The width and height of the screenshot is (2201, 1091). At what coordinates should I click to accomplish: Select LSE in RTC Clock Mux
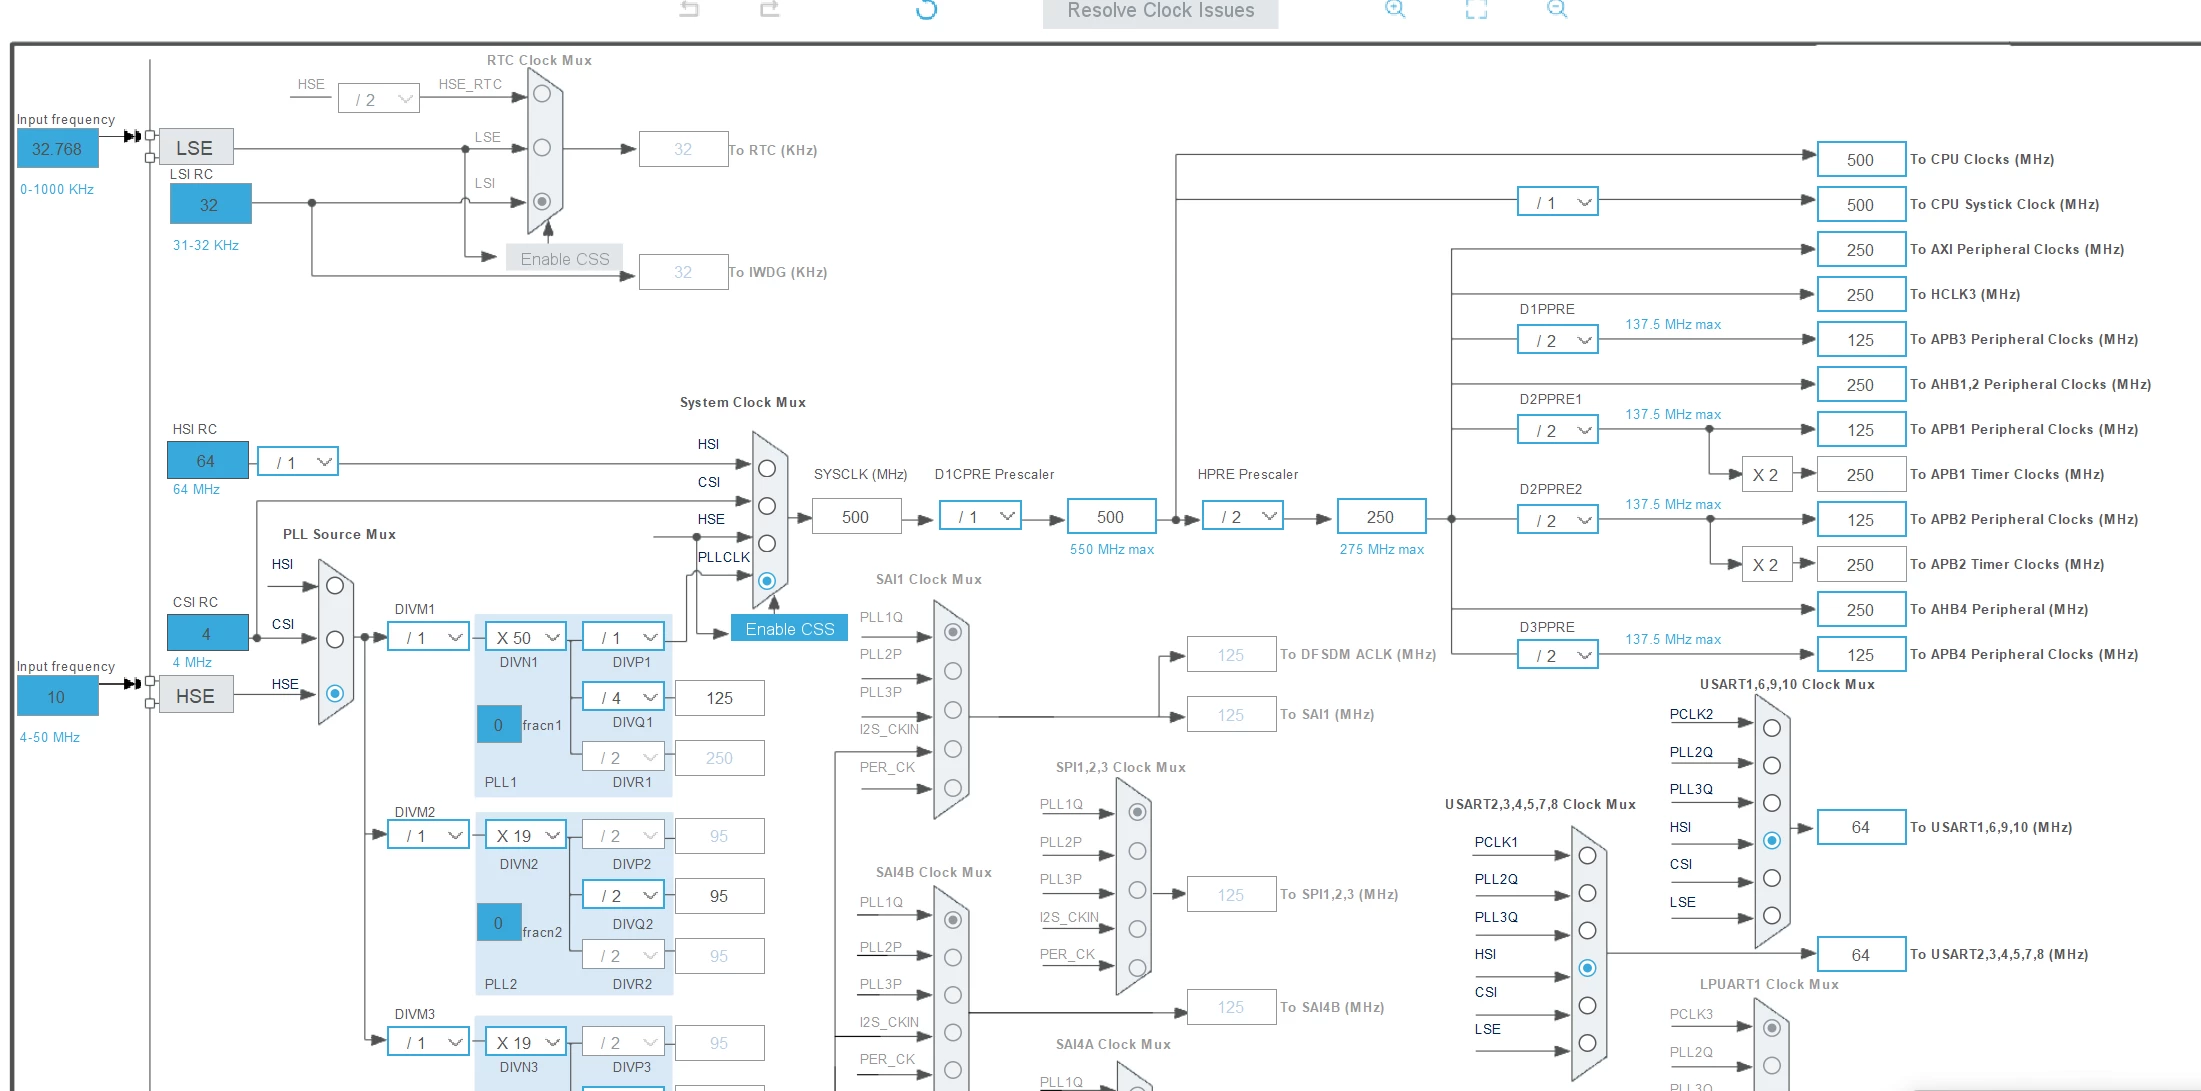tap(542, 147)
